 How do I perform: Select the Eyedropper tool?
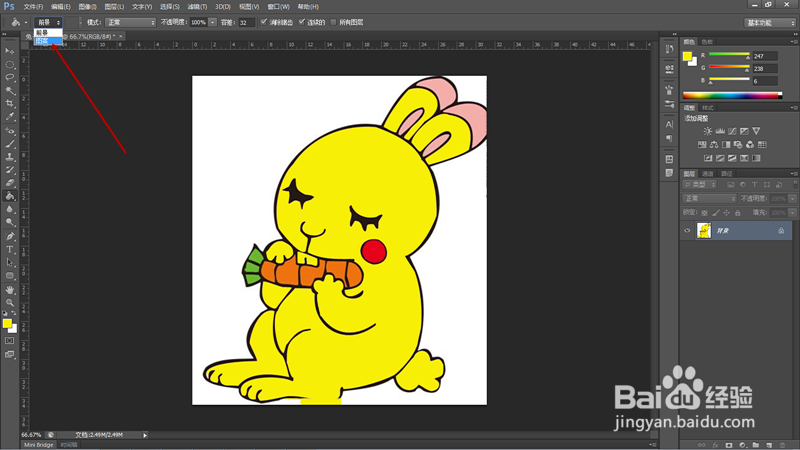tap(10, 117)
